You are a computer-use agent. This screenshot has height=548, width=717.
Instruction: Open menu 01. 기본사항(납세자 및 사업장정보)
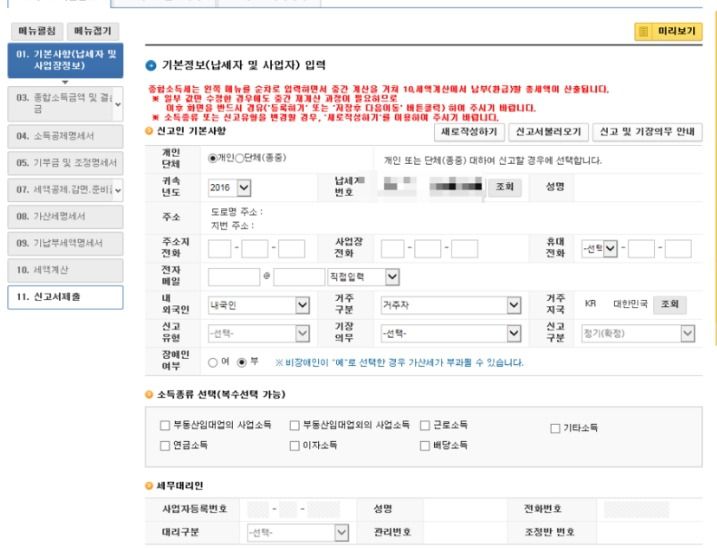(65, 60)
